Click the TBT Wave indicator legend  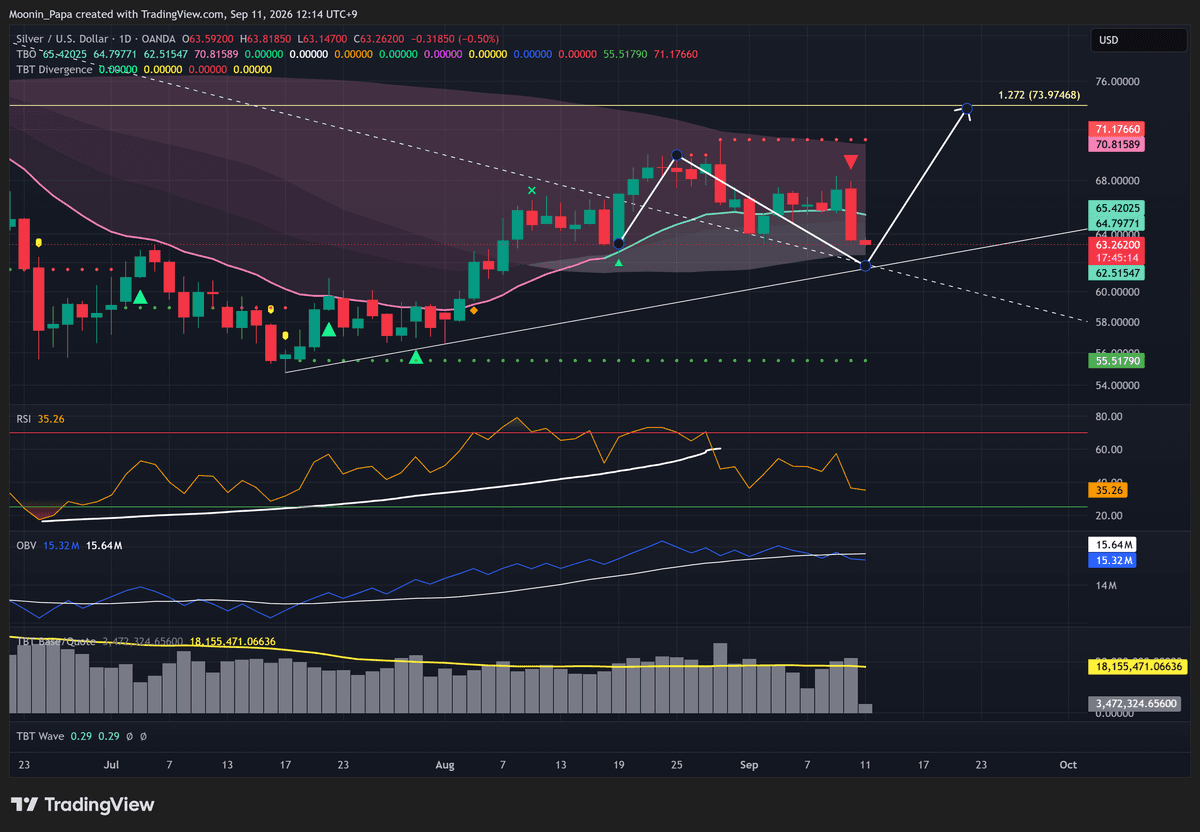(40, 736)
